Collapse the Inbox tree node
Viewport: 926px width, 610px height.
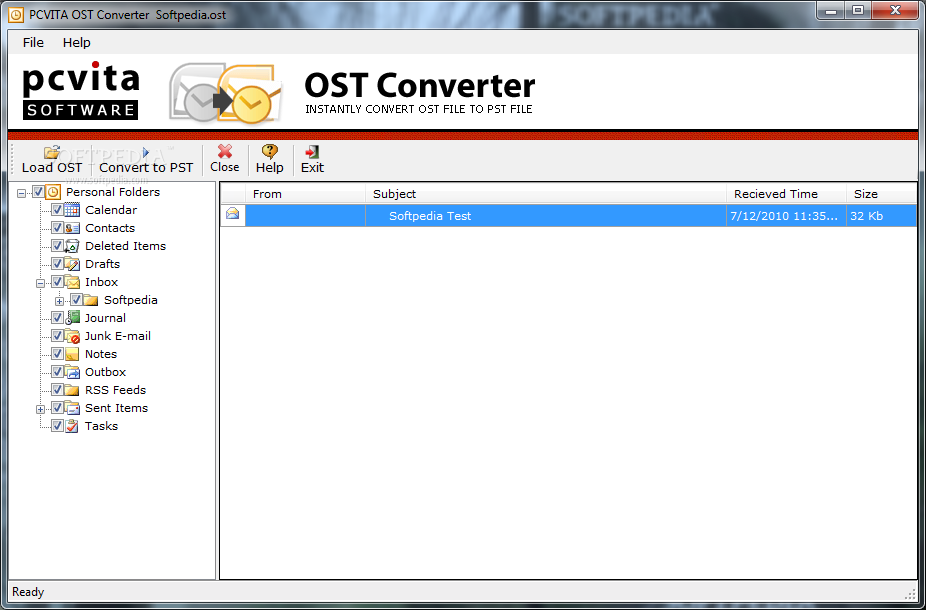point(41,283)
